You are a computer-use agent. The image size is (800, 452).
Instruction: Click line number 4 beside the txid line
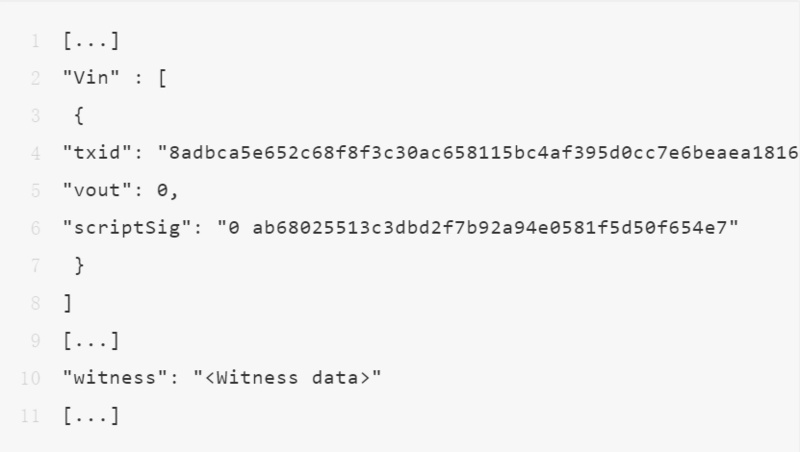pyautogui.click(x=34, y=153)
